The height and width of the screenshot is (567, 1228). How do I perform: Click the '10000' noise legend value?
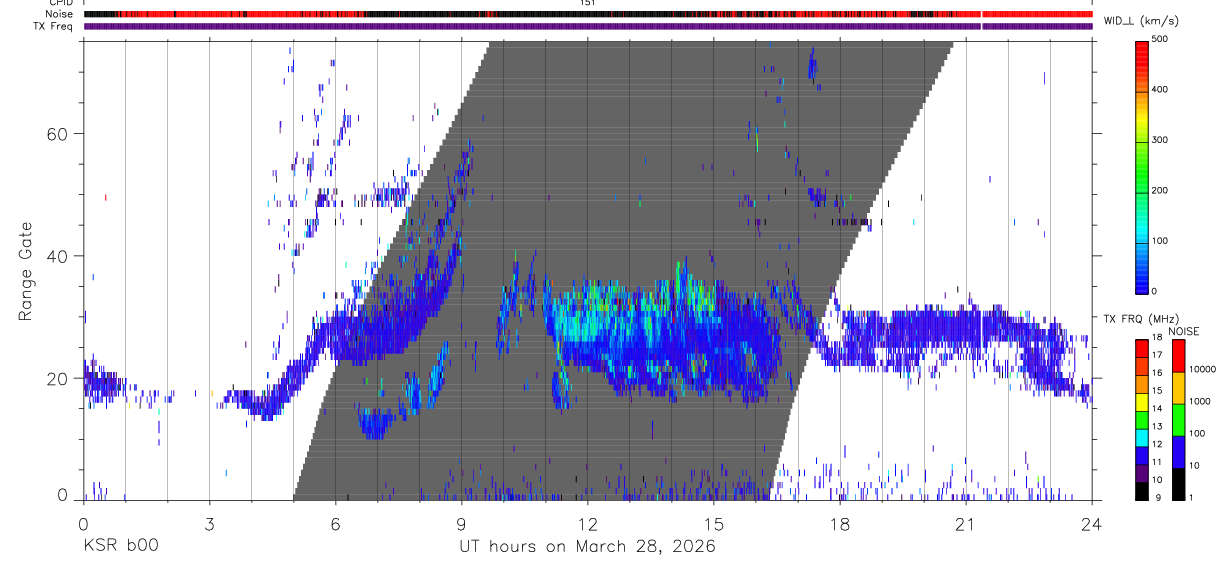pos(1203,370)
